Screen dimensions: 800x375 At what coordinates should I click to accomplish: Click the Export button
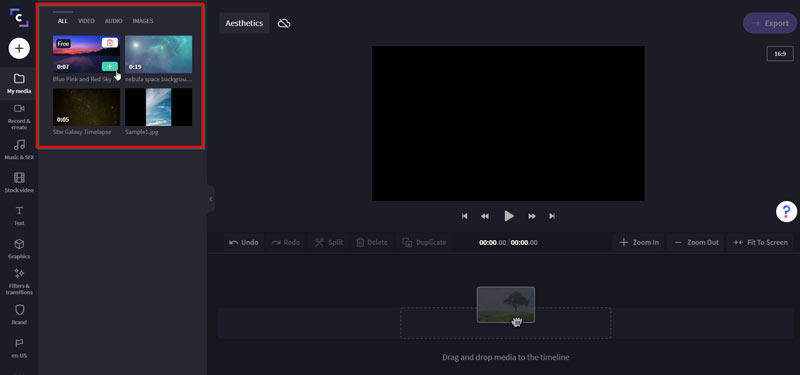[x=770, y=23]
